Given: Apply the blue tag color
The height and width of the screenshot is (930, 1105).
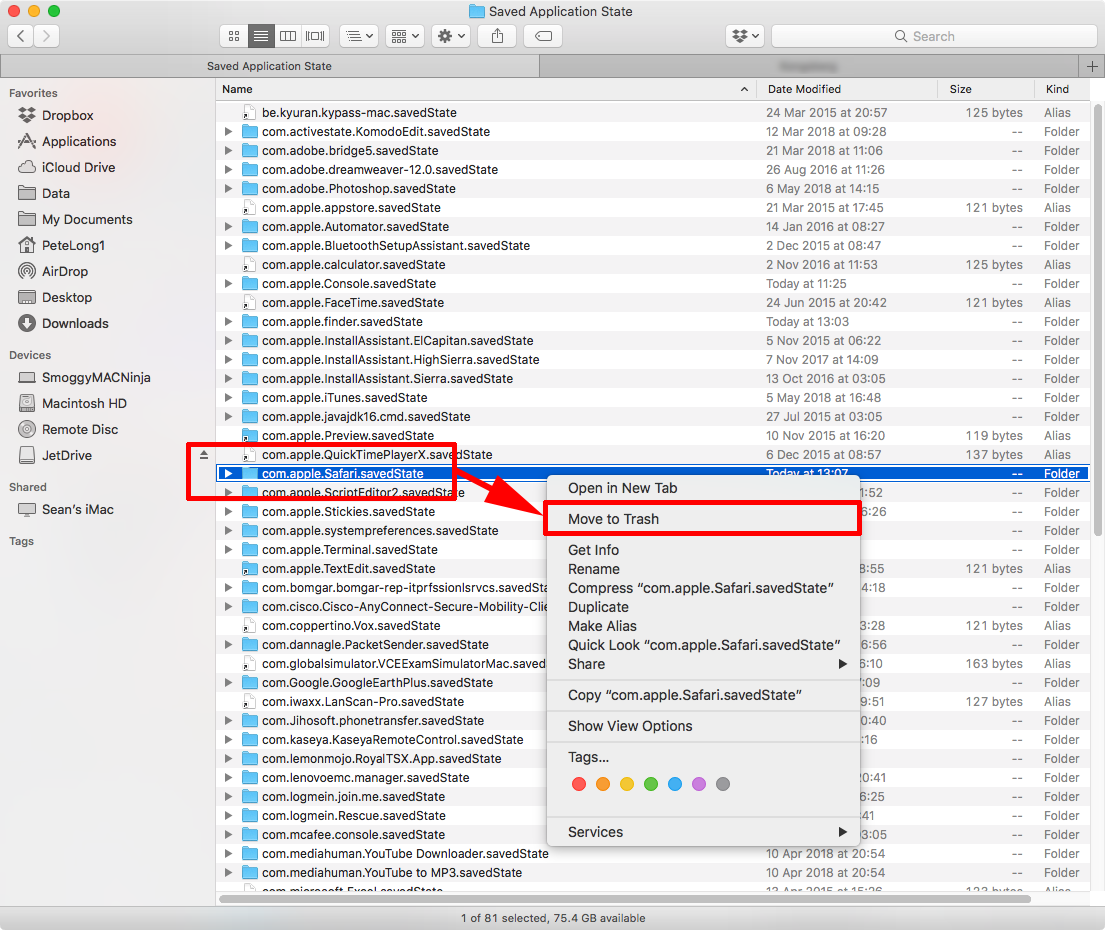Looking at the screenshot, I should pyautogui.click(x=674, y=784).
